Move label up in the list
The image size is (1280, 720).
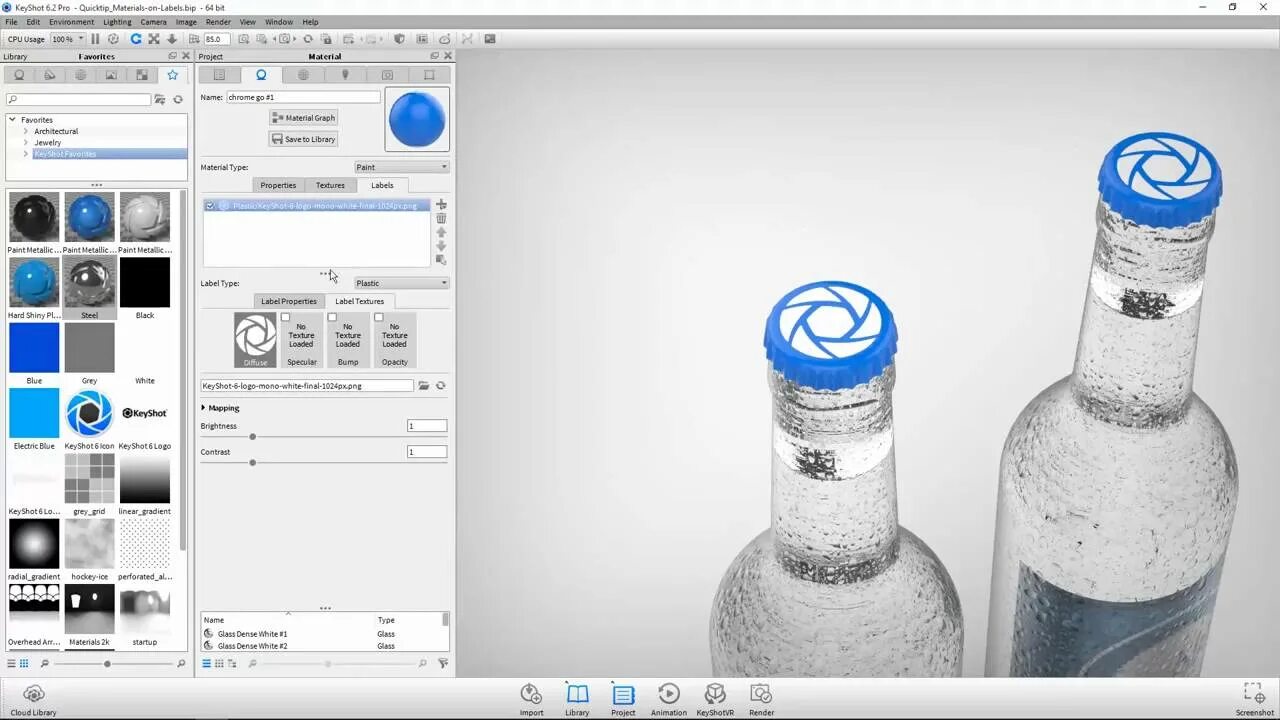point(441,232)
